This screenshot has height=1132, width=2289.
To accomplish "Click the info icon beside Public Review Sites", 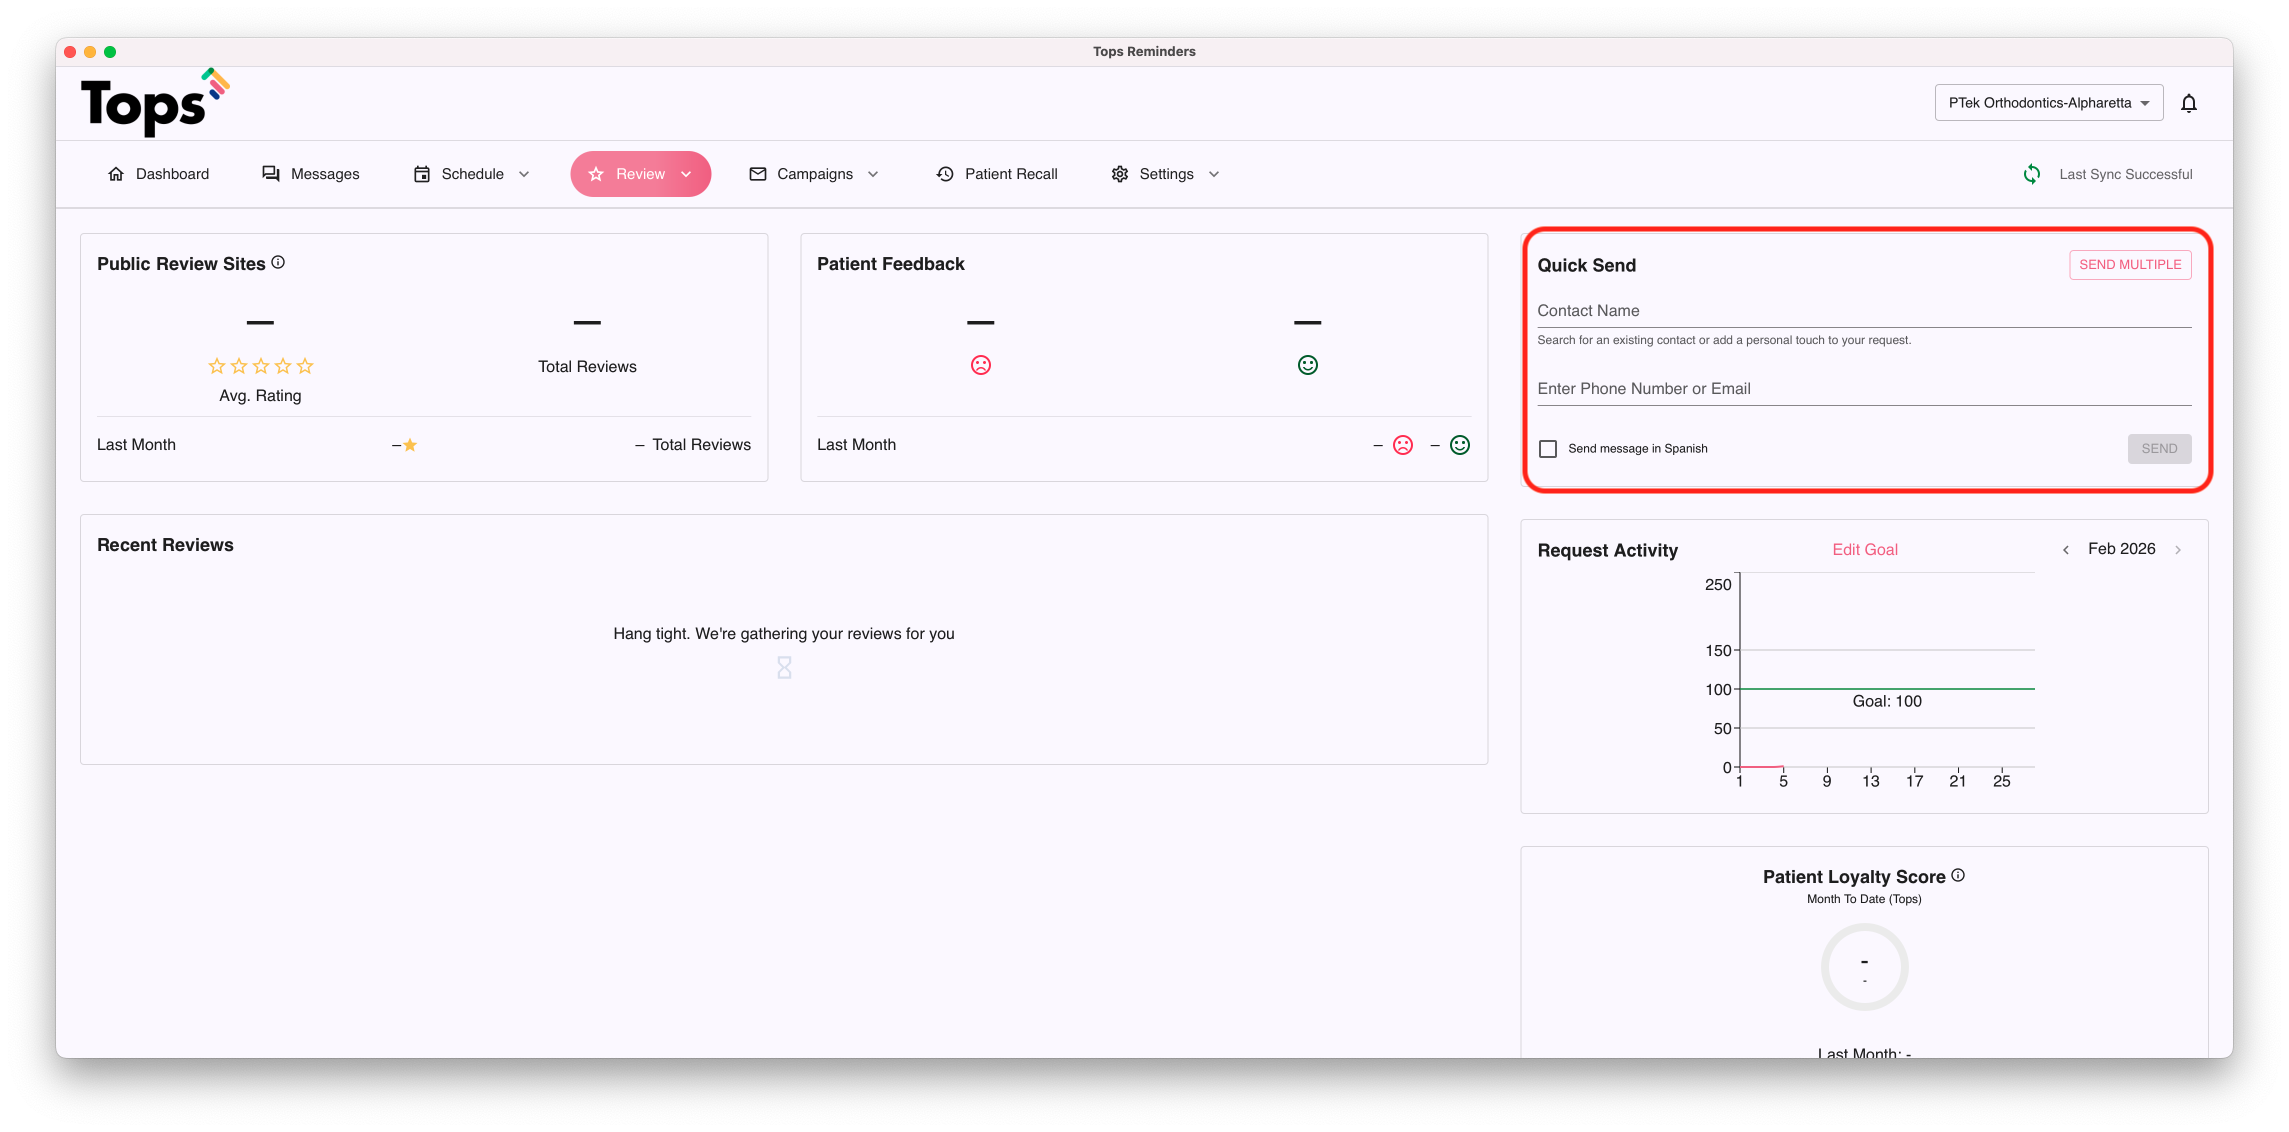I will (x=278, y=262).
